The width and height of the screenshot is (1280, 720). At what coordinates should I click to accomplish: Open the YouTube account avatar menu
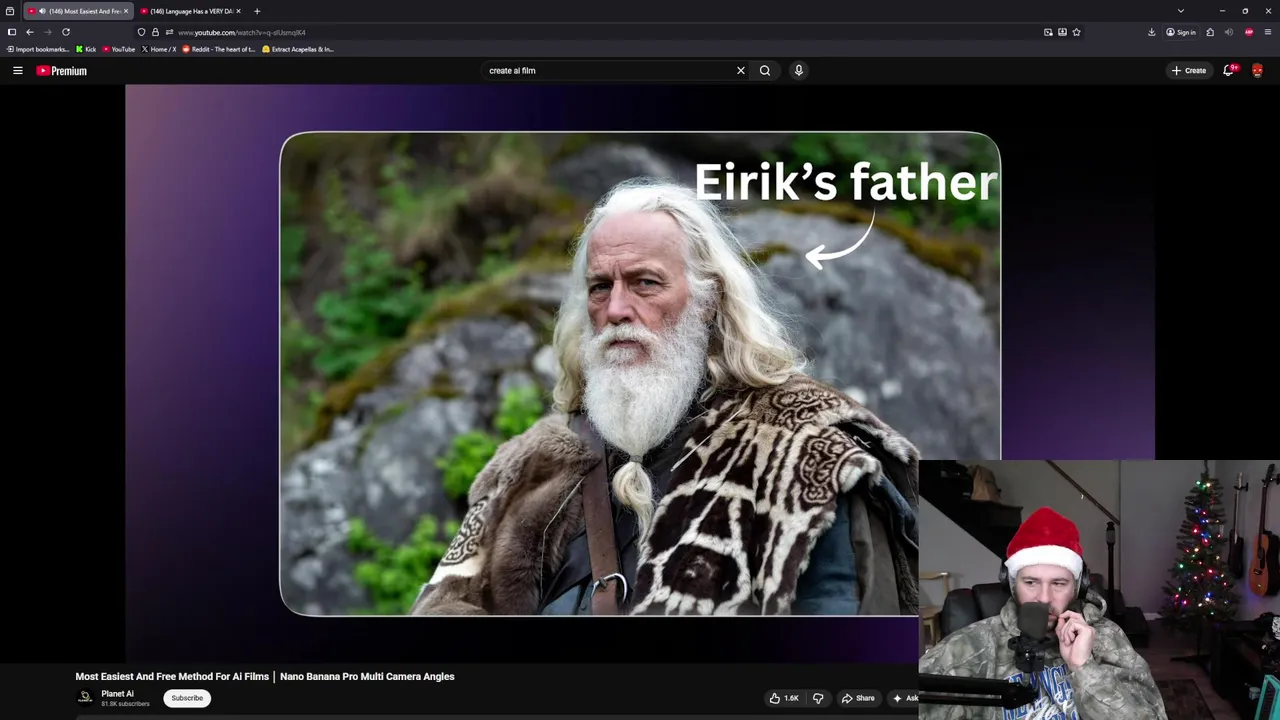tap(1257, 70)
